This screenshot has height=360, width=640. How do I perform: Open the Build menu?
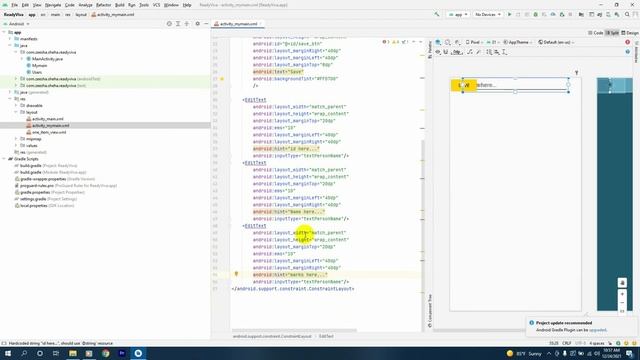pos(120,5)
